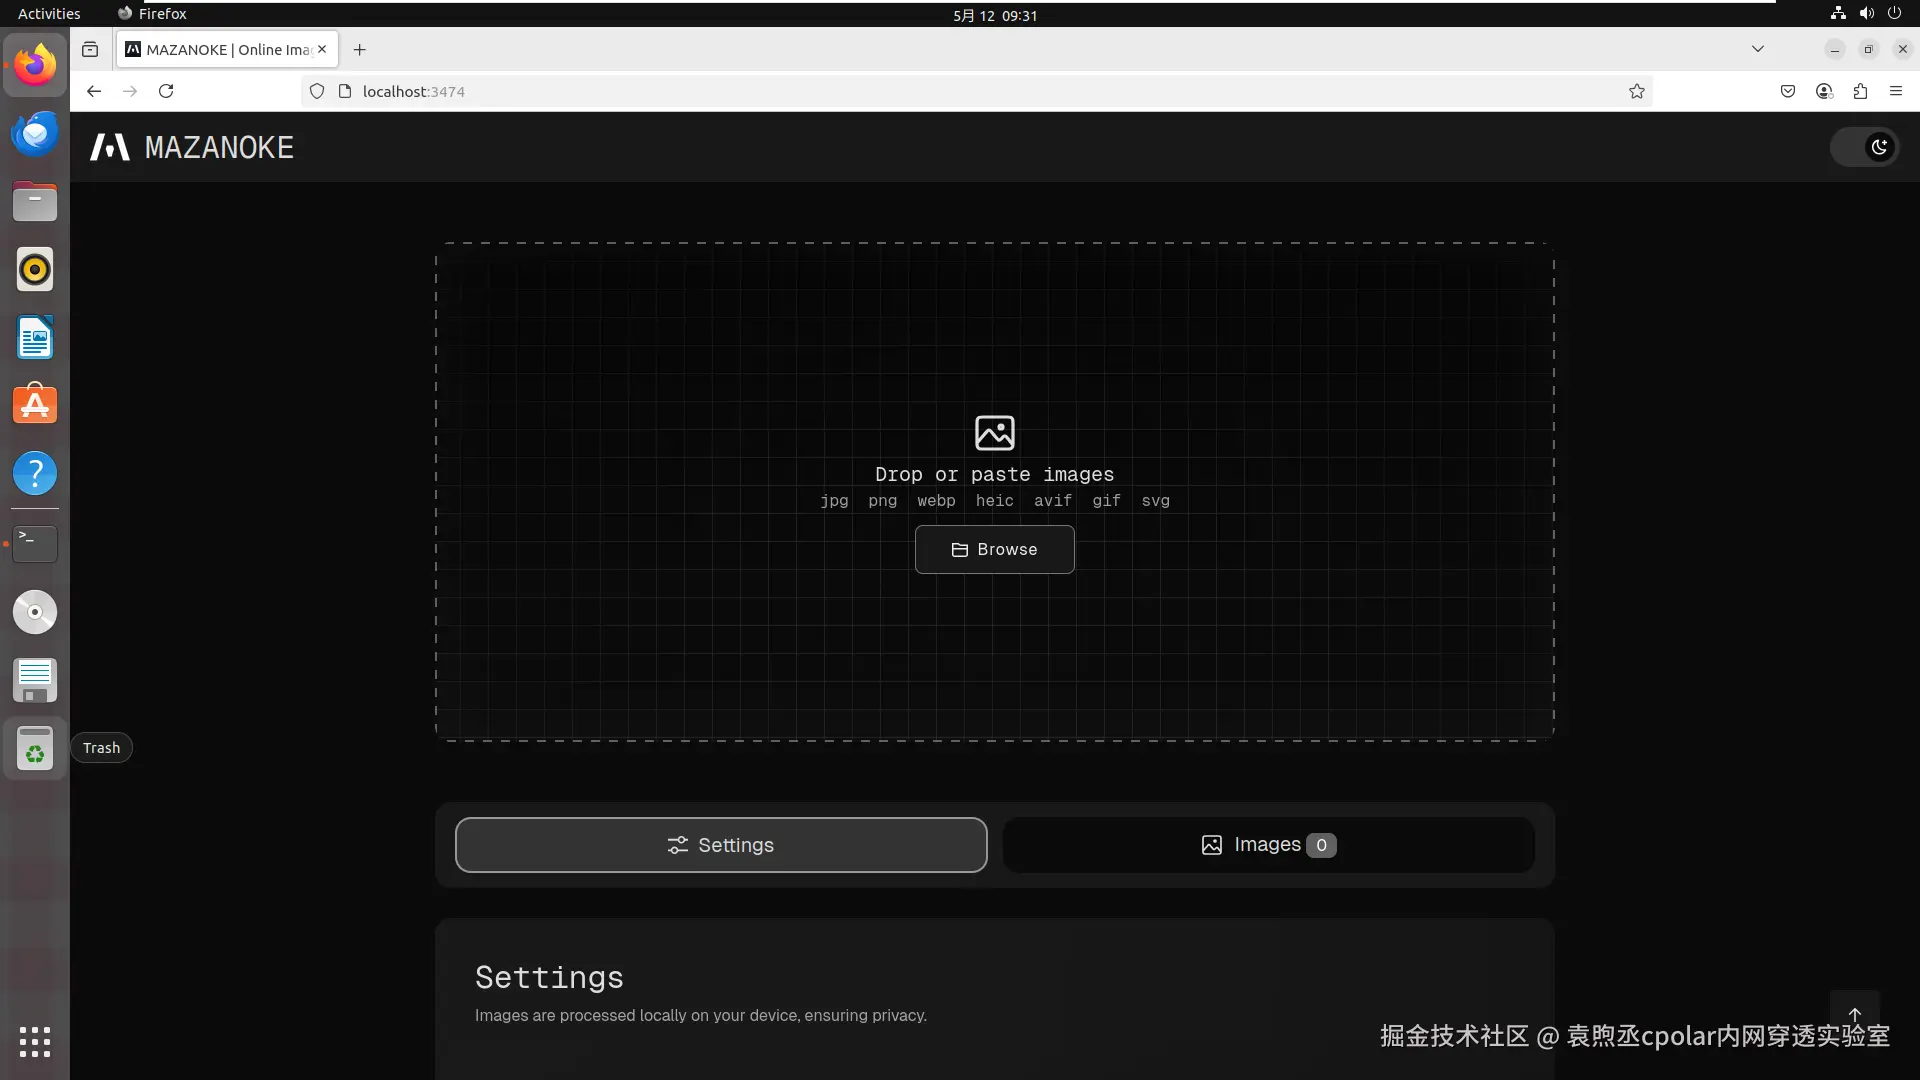
Task: Click the privacy note about local processing
Action: 701,1015
